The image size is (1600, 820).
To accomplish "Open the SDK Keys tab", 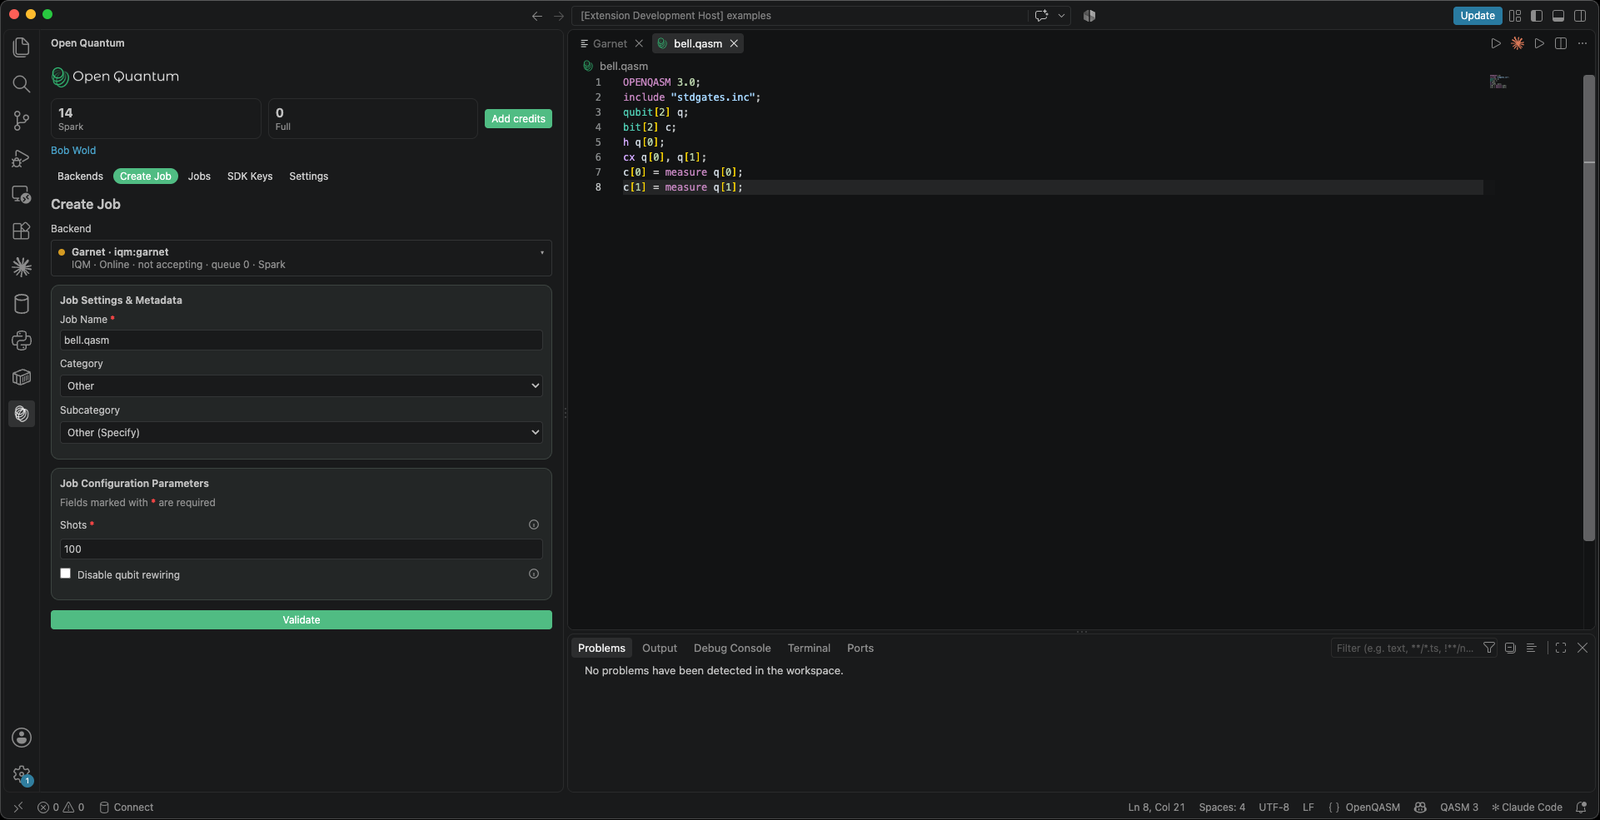I will (x=250, y=176).
